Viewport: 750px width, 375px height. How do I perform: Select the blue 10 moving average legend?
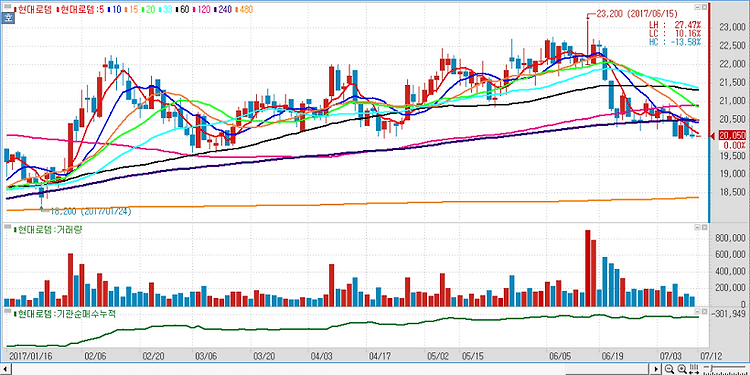[x=114, y=9]
